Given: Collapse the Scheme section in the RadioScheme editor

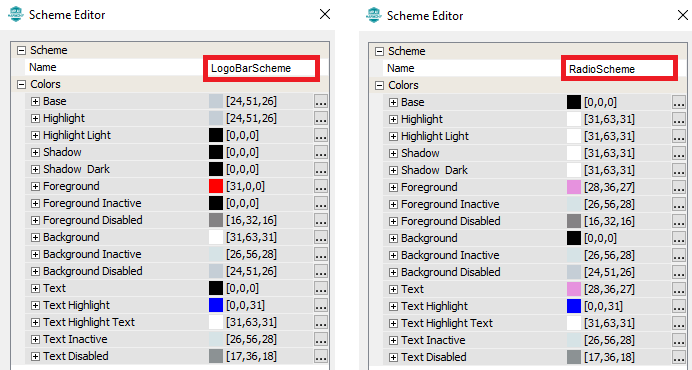Looking at the screenshot, I should point(379,51).
